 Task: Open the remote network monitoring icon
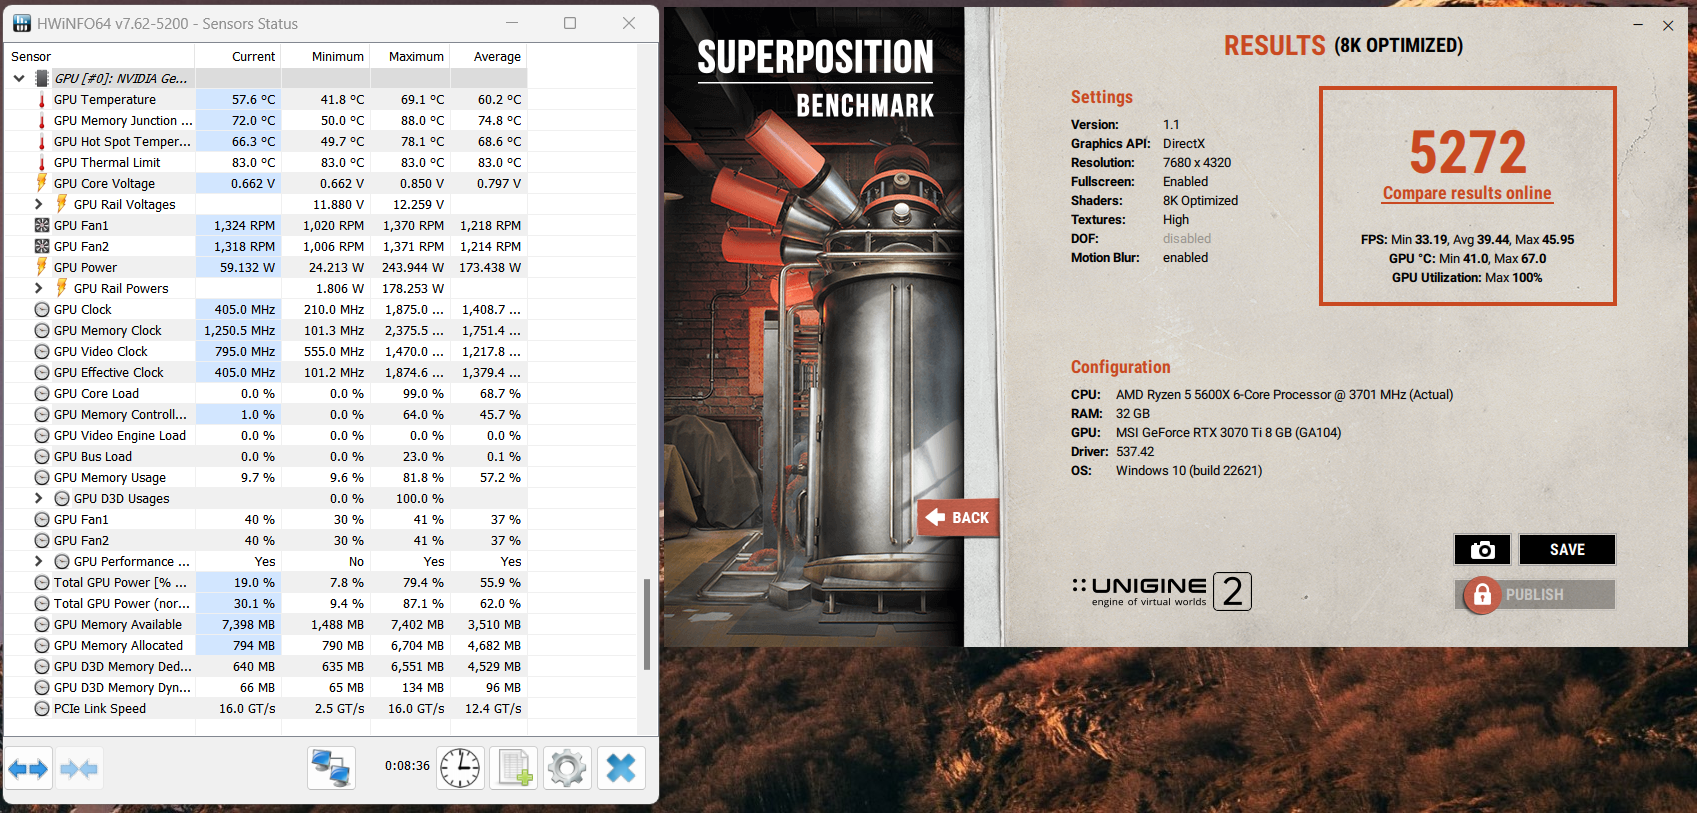(331, 768)
